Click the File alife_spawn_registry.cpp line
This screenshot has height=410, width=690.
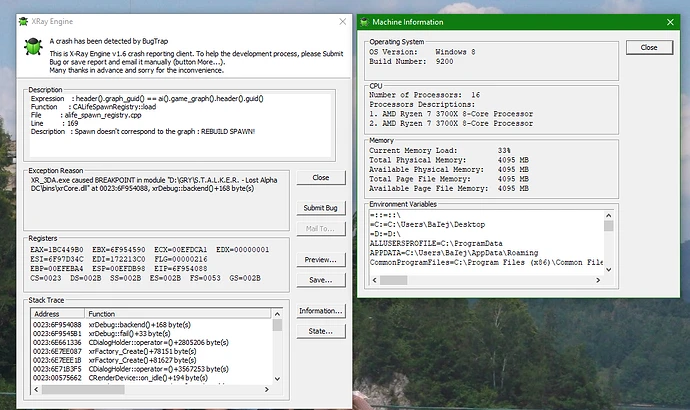click(x=86, y=115)
